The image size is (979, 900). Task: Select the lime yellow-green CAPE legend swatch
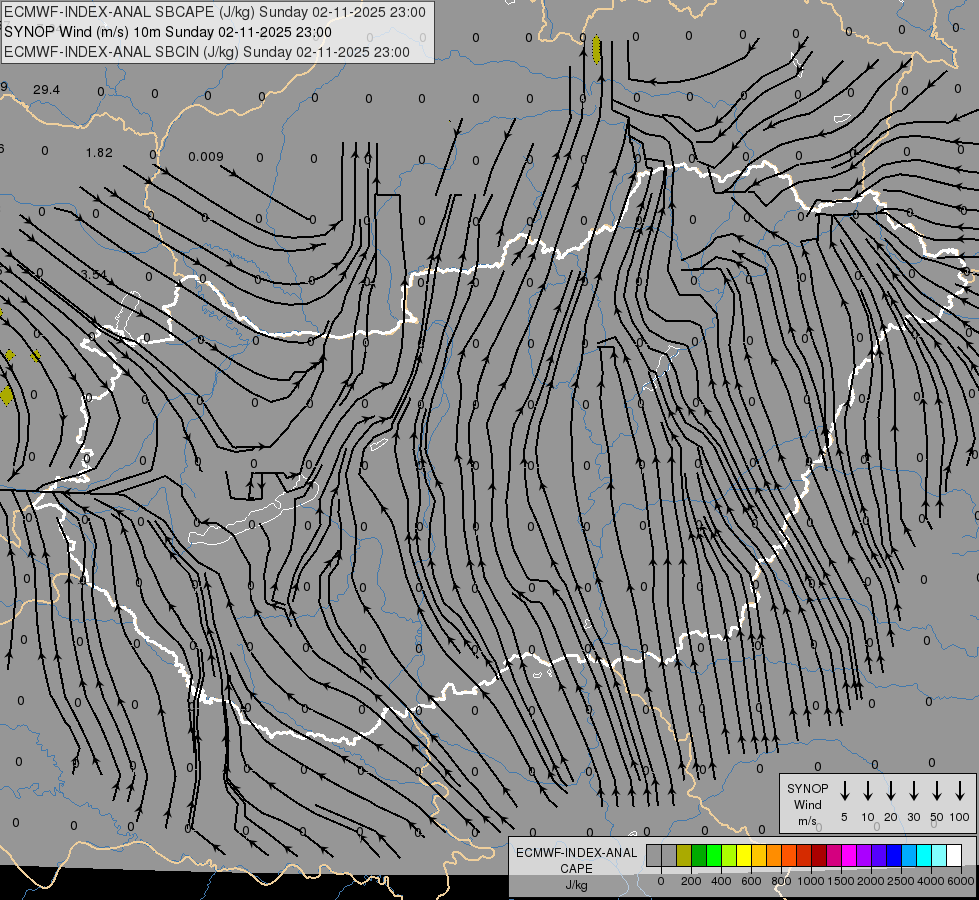[729, 855]
